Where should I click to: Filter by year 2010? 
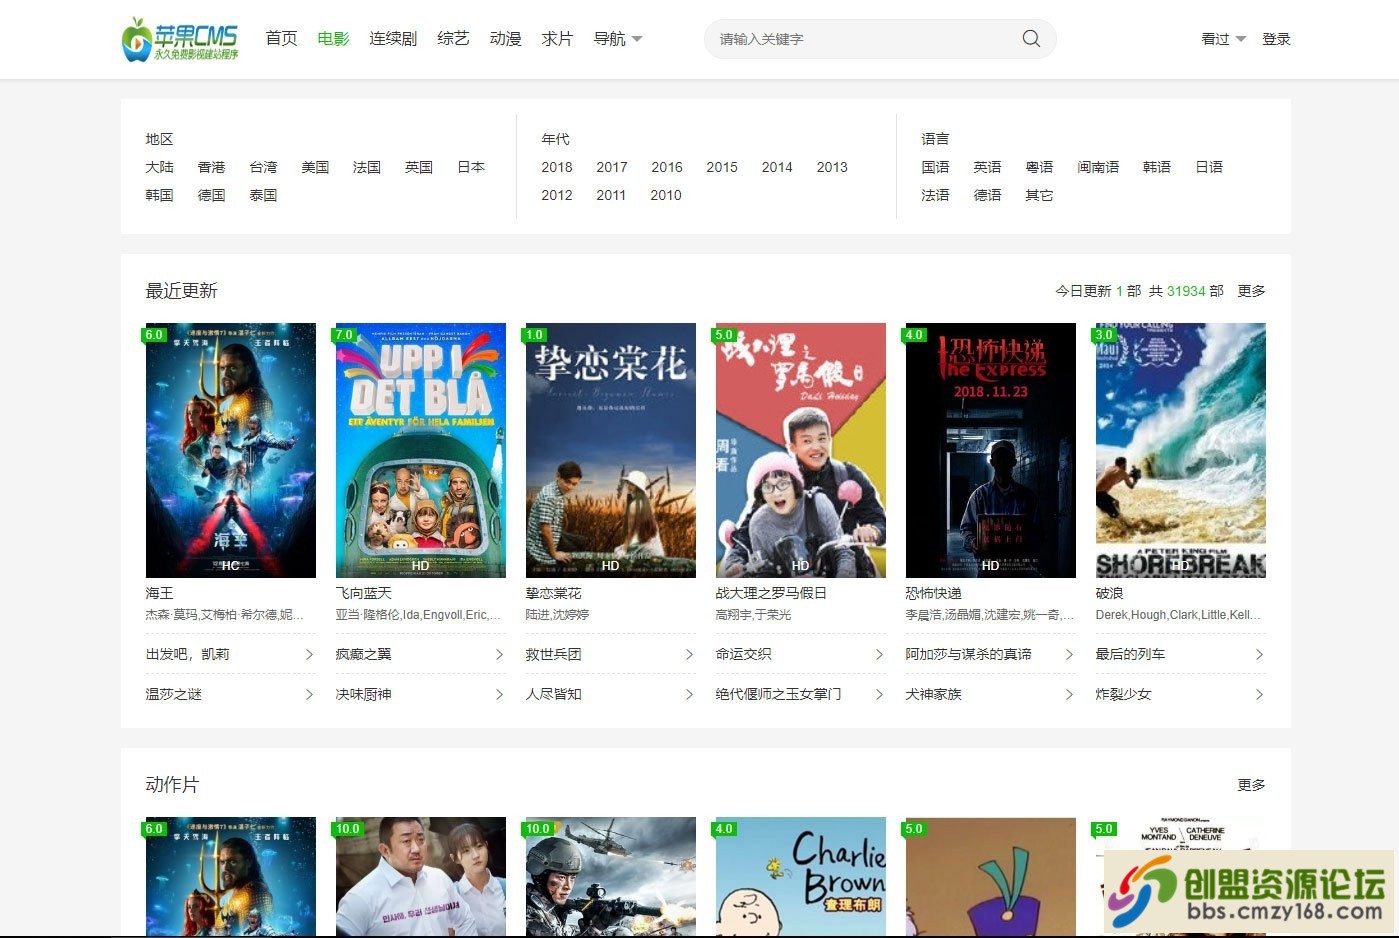666,195
